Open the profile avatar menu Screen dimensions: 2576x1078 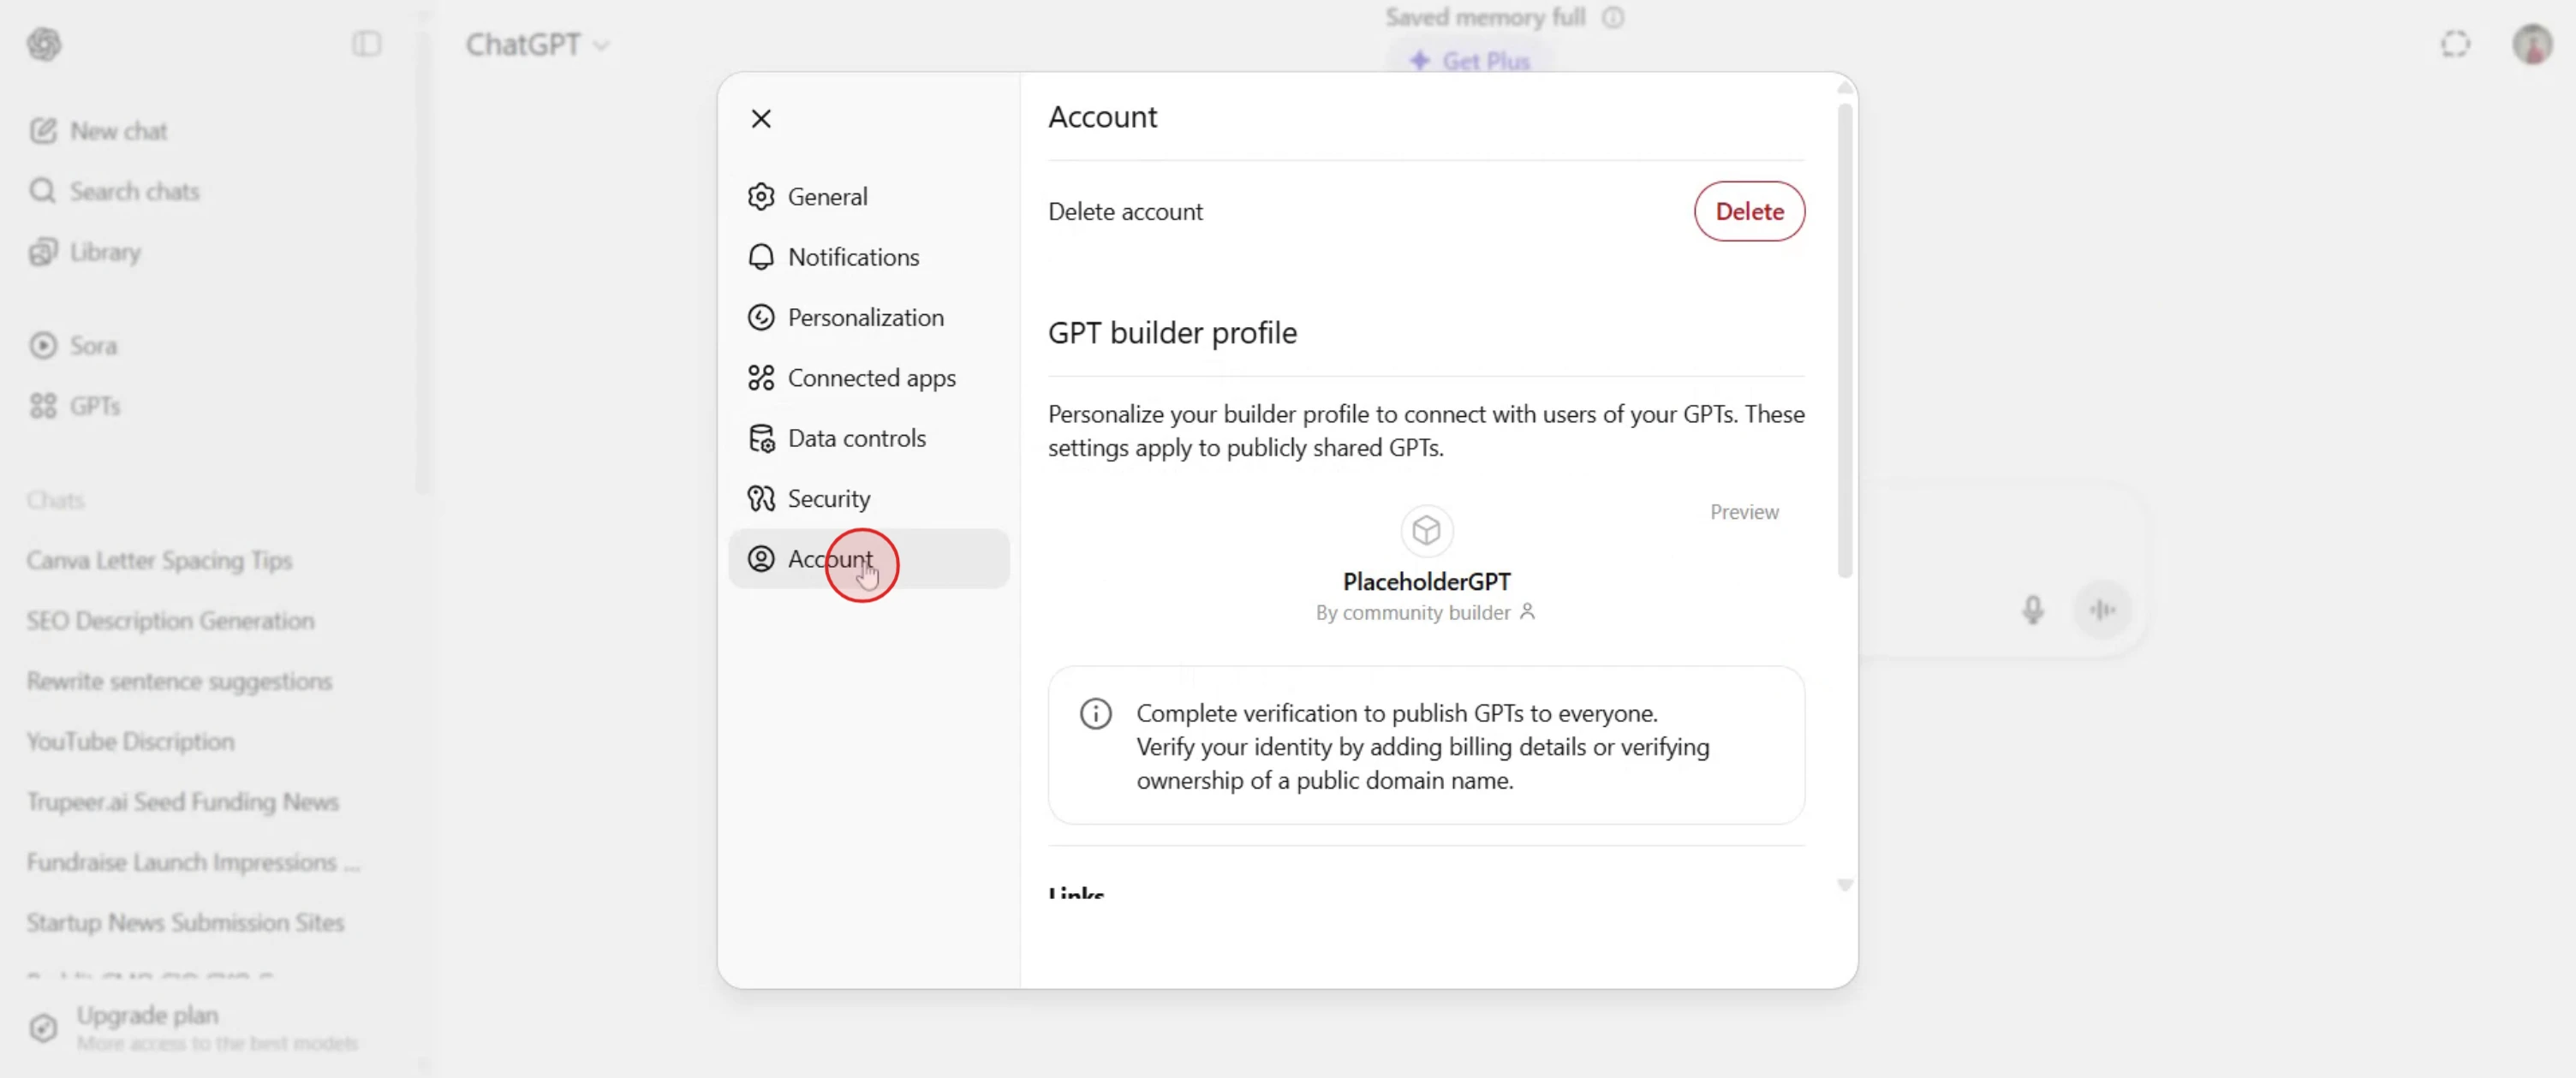(x=2532, y=44)
